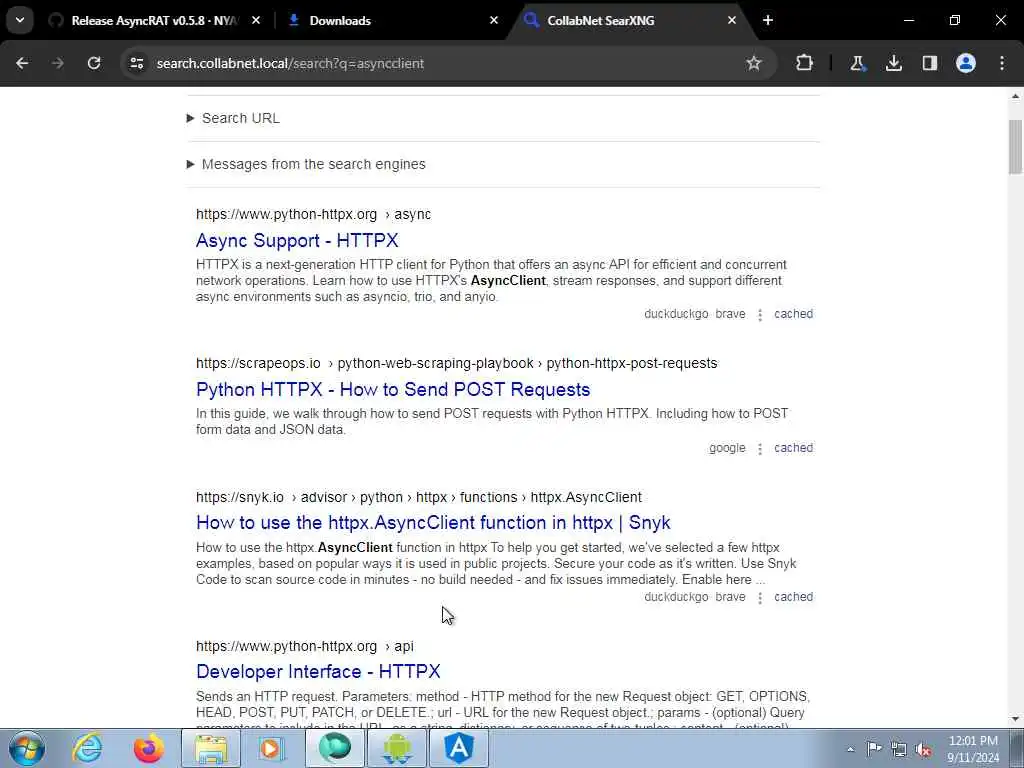Open more options dots for Snyk result
This screenshot has width=1024, height=768.
(x=760, y=598)
